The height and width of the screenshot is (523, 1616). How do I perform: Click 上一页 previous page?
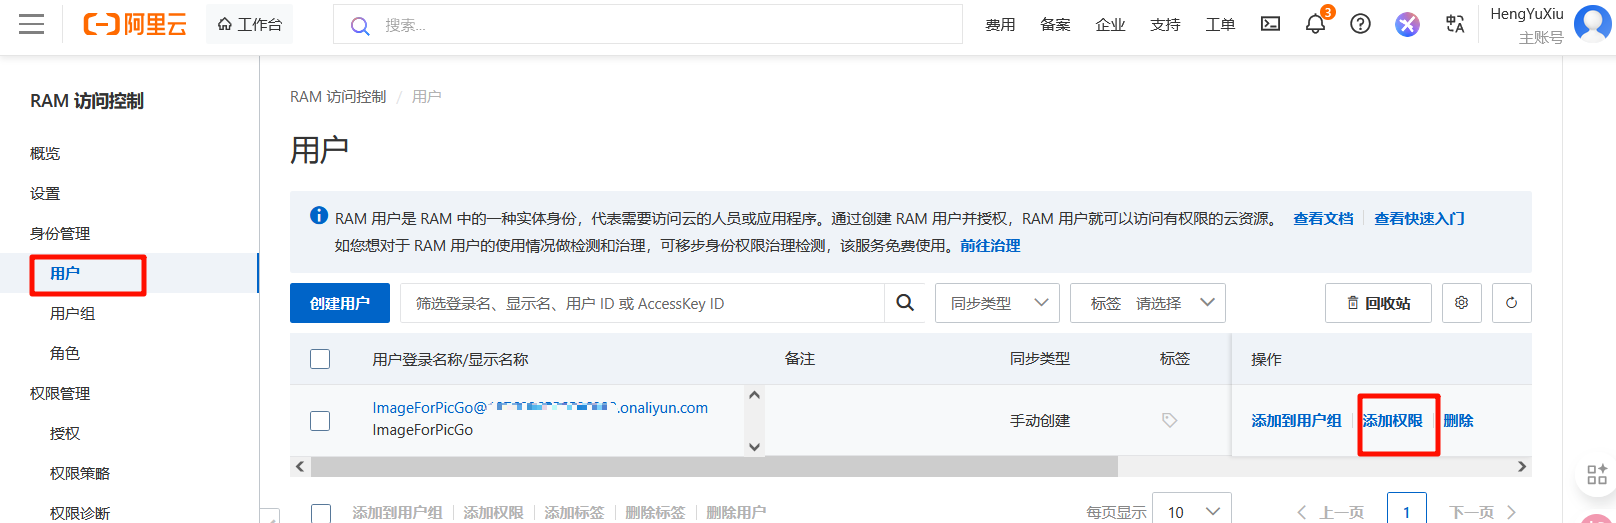click(x=1330, y=512)
